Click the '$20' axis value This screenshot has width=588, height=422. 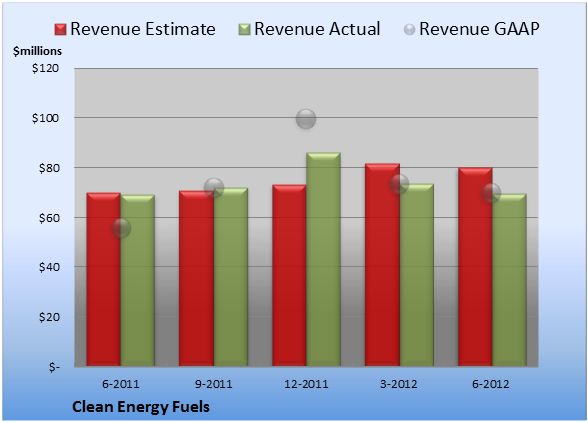(49, 317)
